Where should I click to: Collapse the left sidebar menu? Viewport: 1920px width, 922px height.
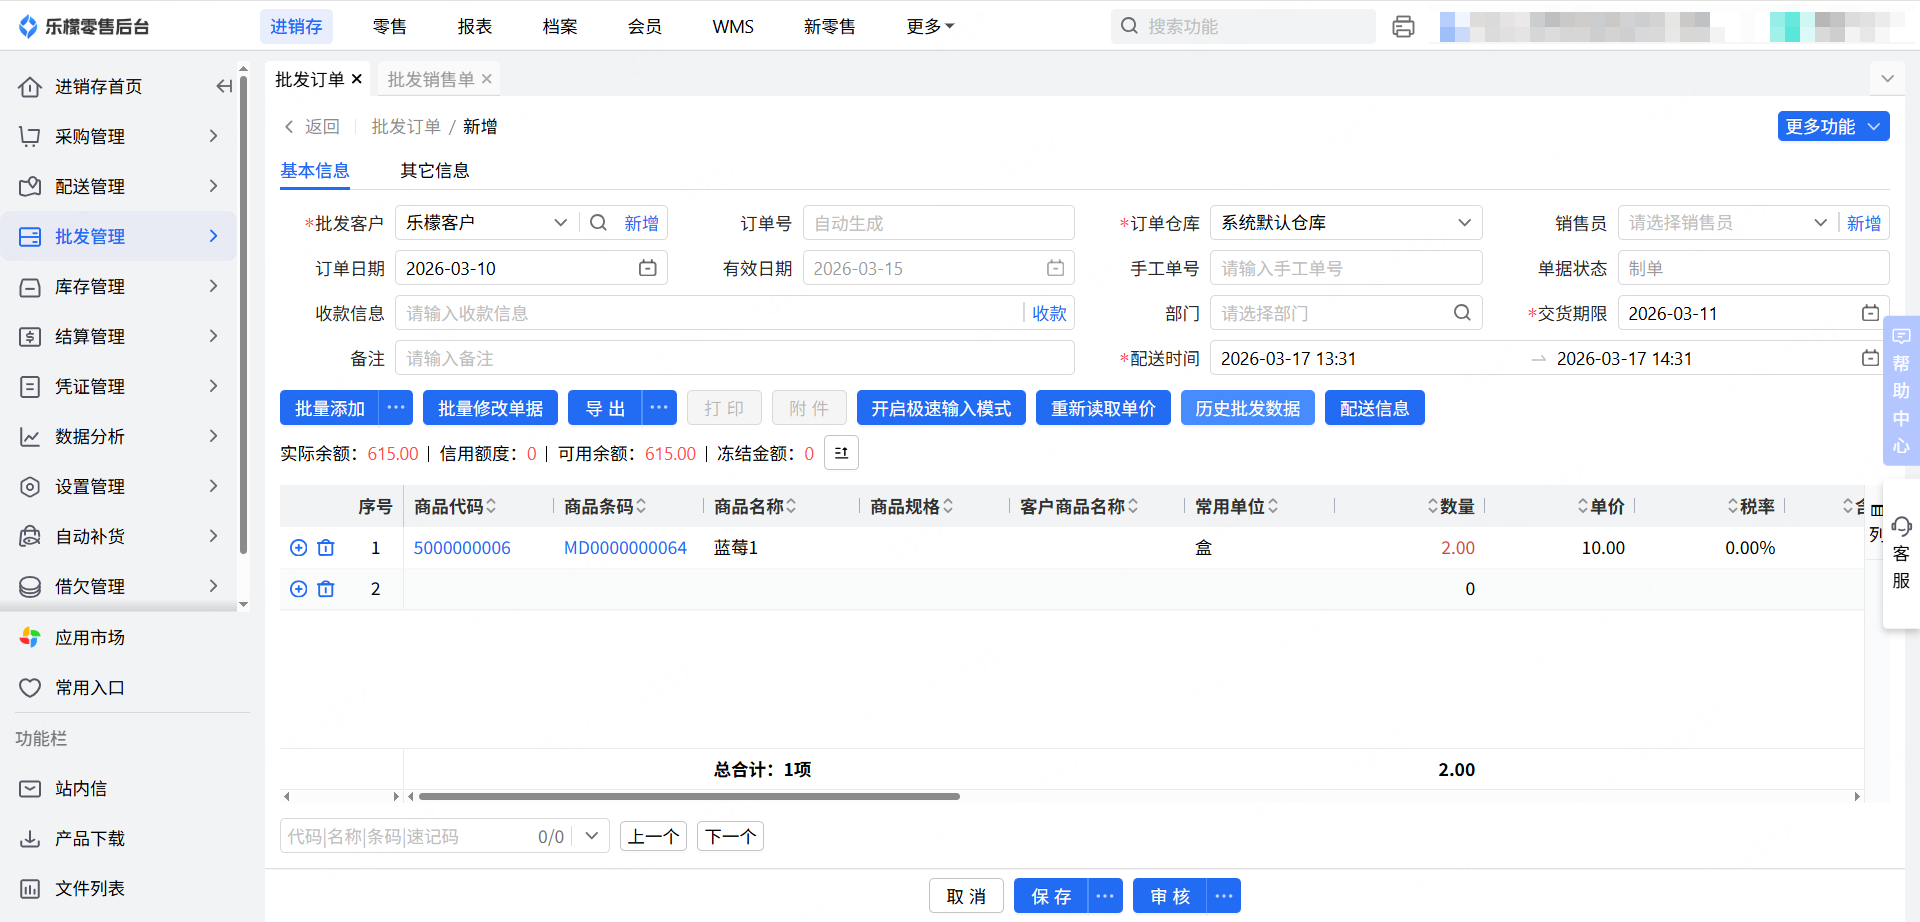coord(224,87)
